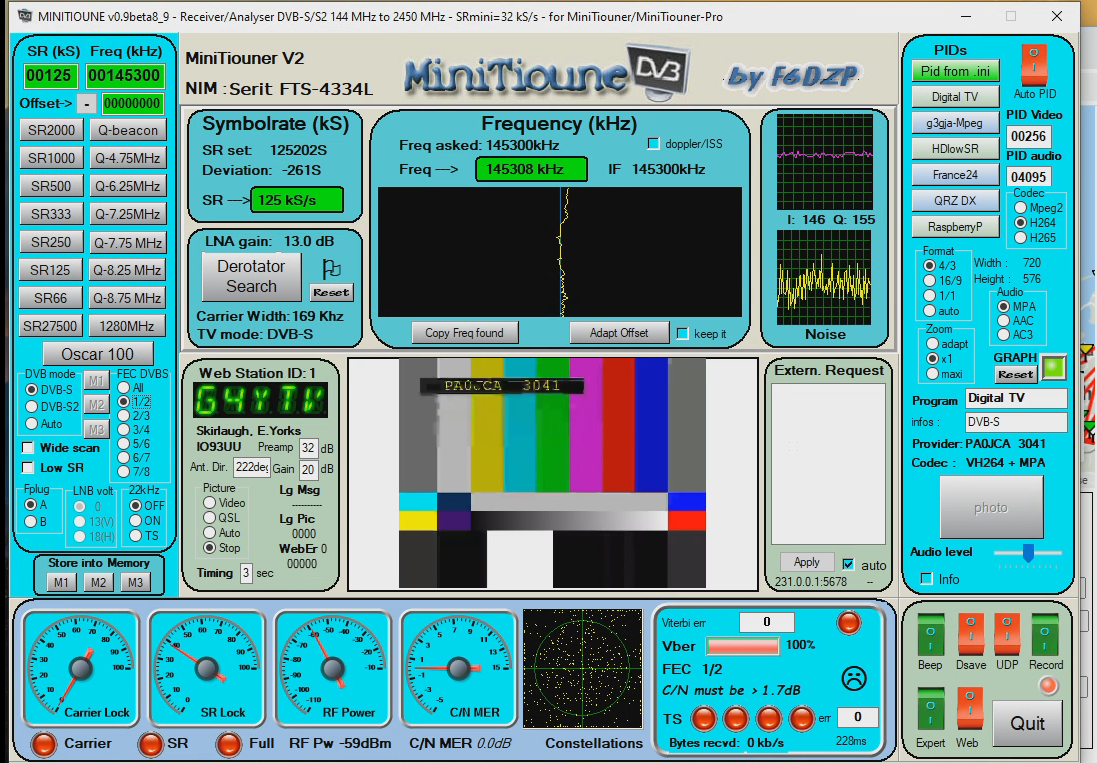Select Zoom maxi radio button

pos(933,374)
